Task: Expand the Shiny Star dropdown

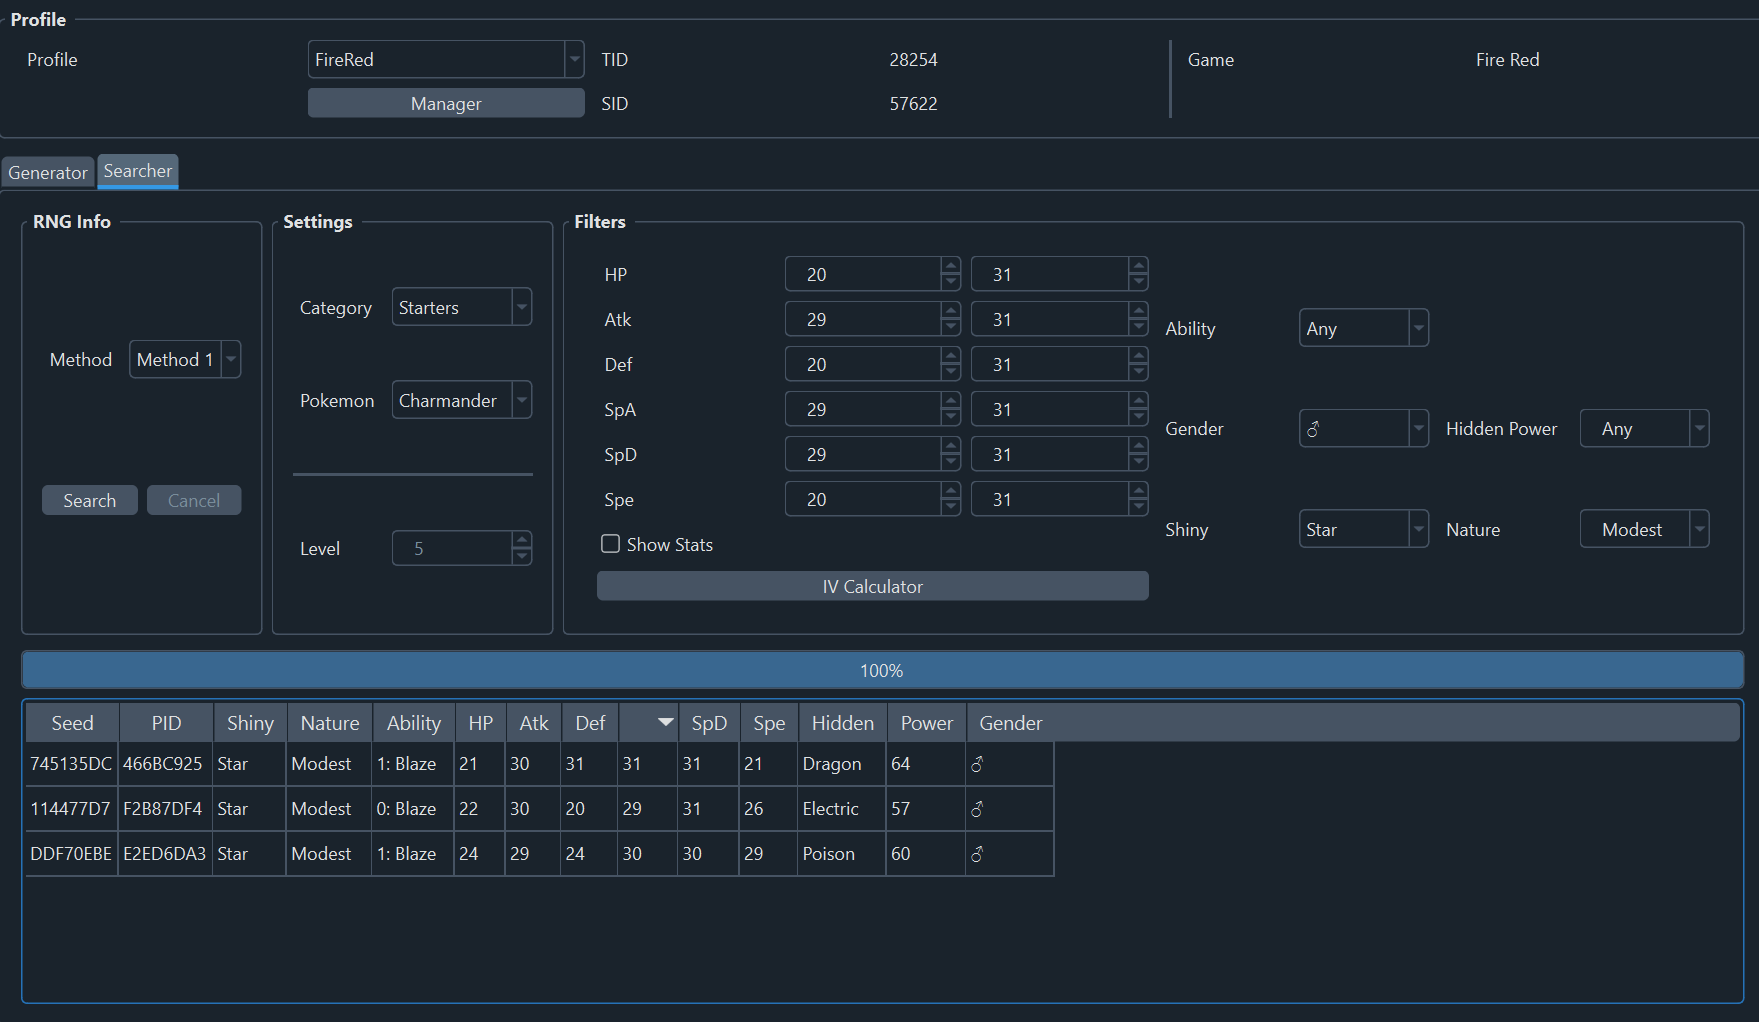Action: pyautogui.click(x=1417, y=530)
